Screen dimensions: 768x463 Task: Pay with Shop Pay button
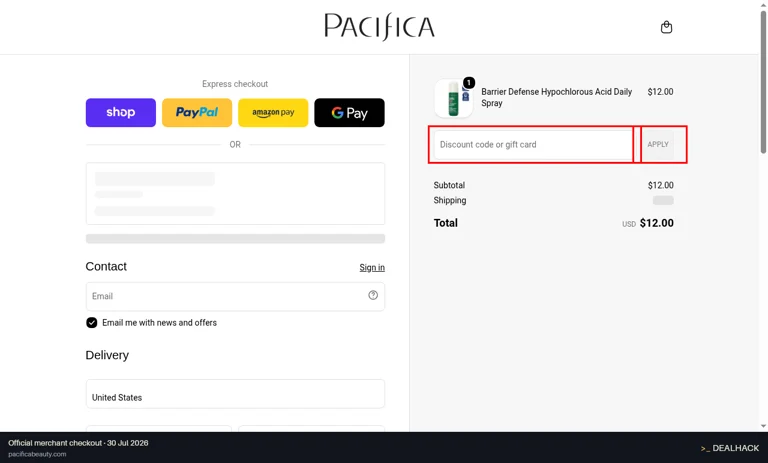pos(120,112)
